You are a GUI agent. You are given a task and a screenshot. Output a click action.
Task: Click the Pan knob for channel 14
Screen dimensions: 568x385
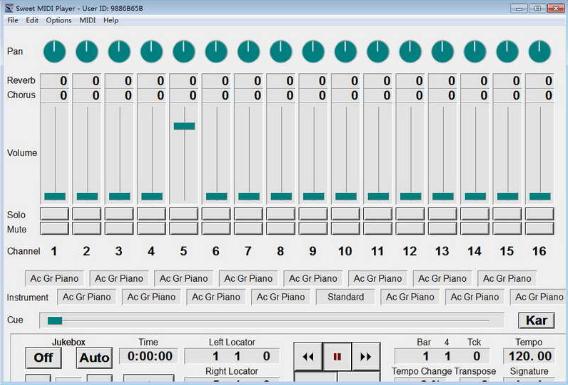click(475, 51)
